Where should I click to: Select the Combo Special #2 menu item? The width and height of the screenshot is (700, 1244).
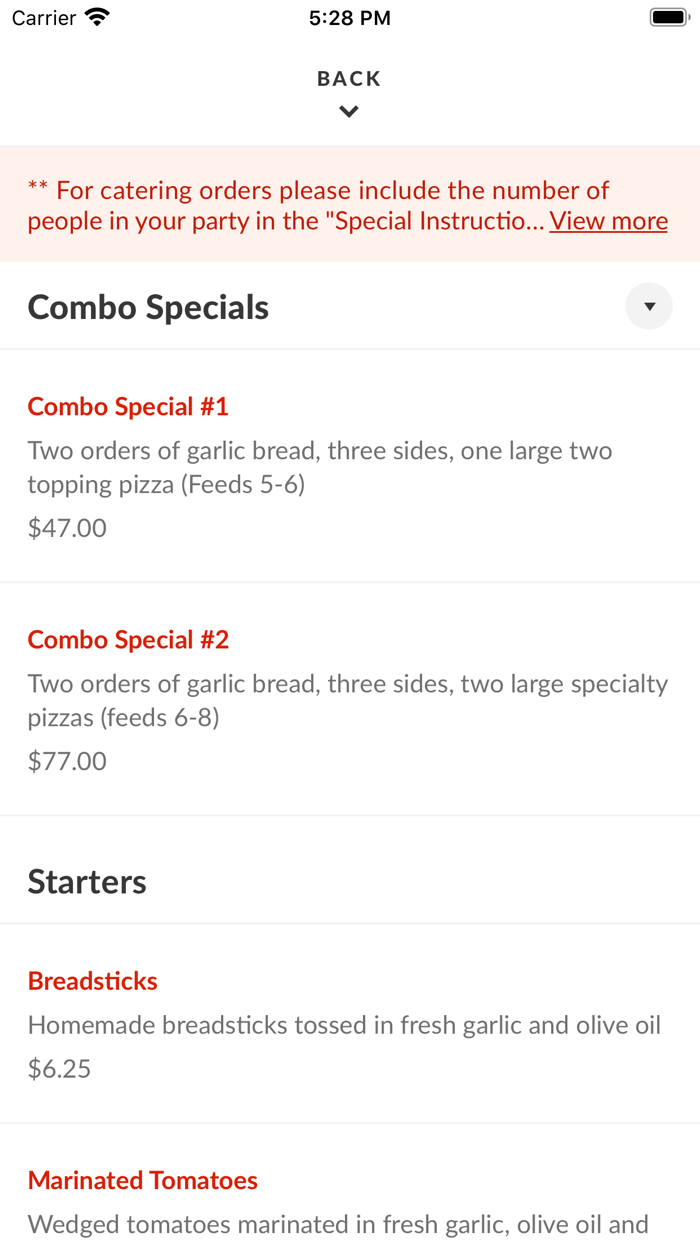pos(128,639)
